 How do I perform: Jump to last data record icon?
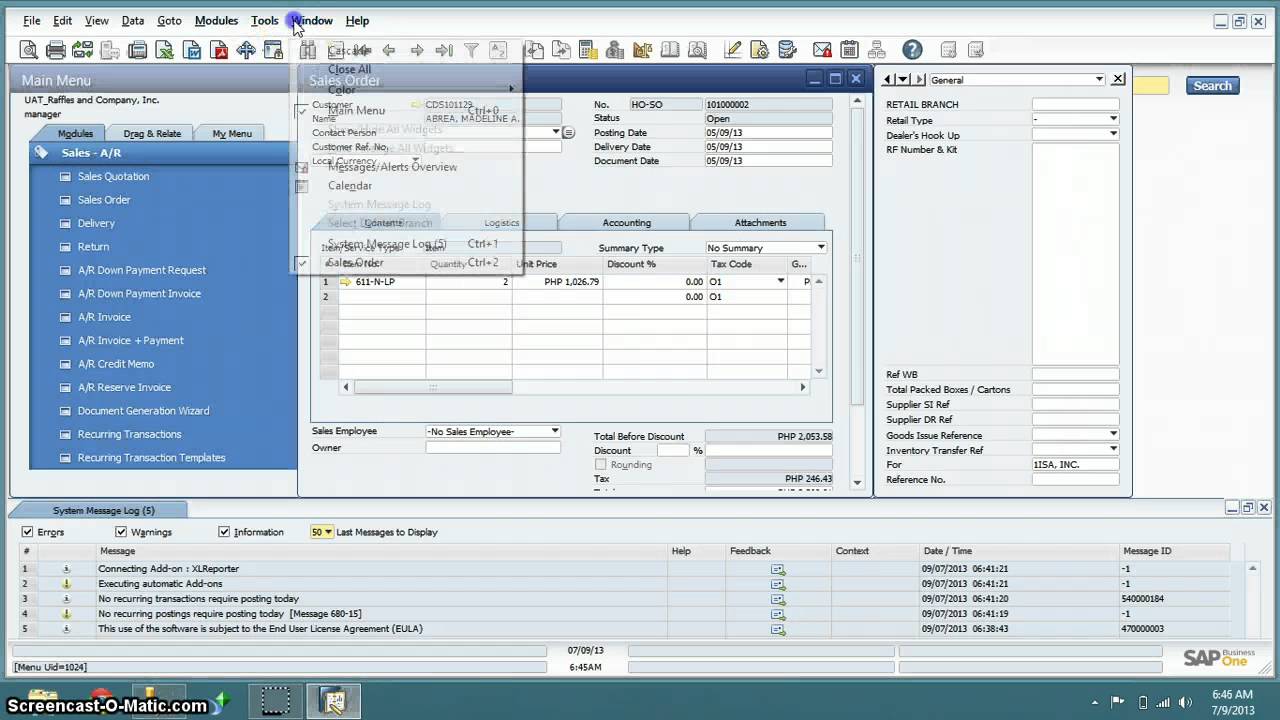pos(444,50)
